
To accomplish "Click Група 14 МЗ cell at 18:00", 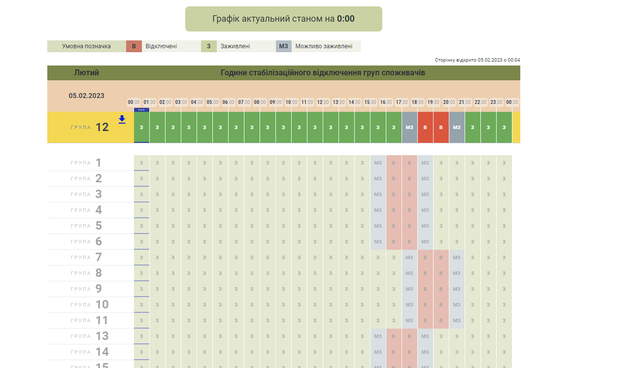I will [425, 352].
